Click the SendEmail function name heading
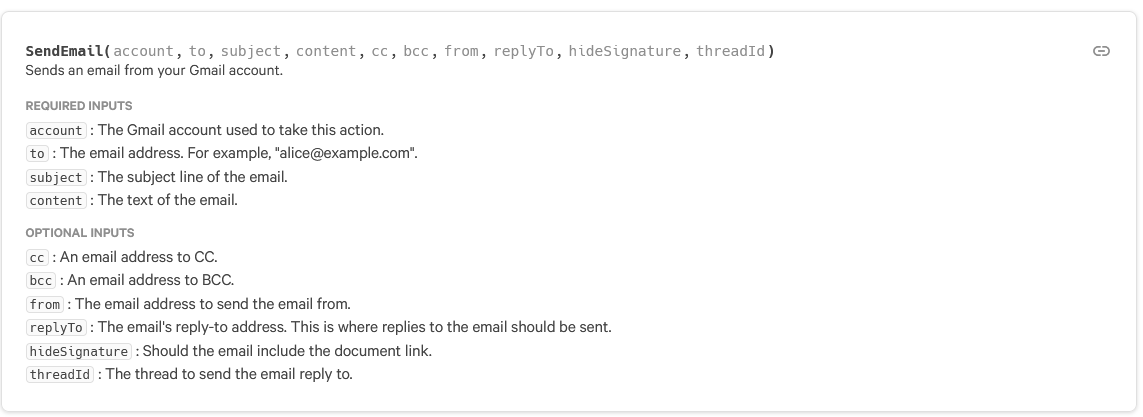The image size is (1143, 417). pyautogui.click(x=65, y=51)
